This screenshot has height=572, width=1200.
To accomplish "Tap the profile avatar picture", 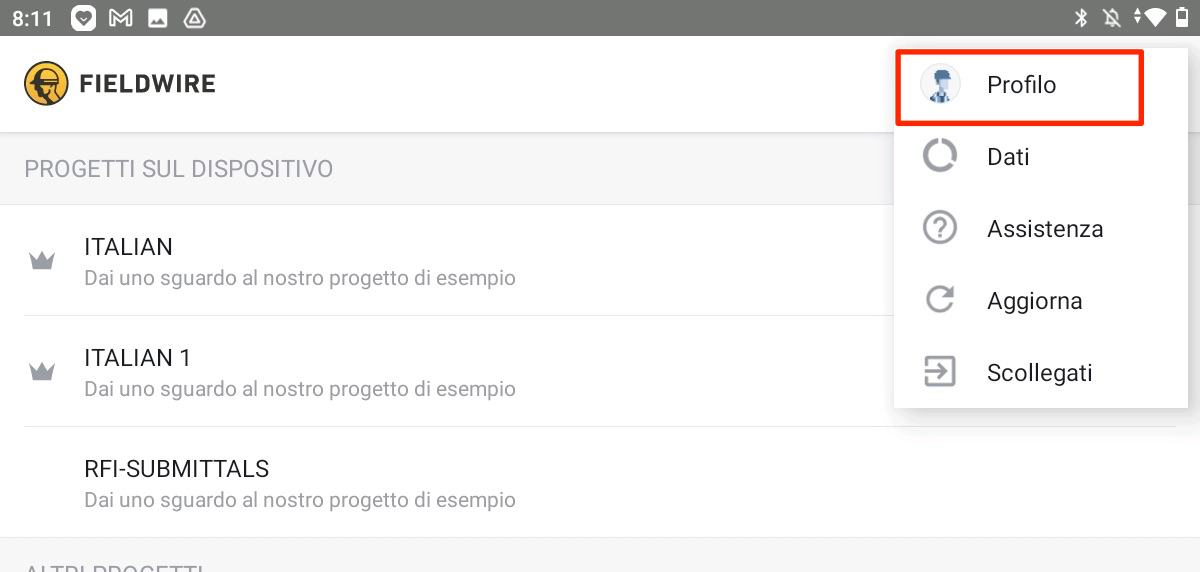I will pos(940,84).
